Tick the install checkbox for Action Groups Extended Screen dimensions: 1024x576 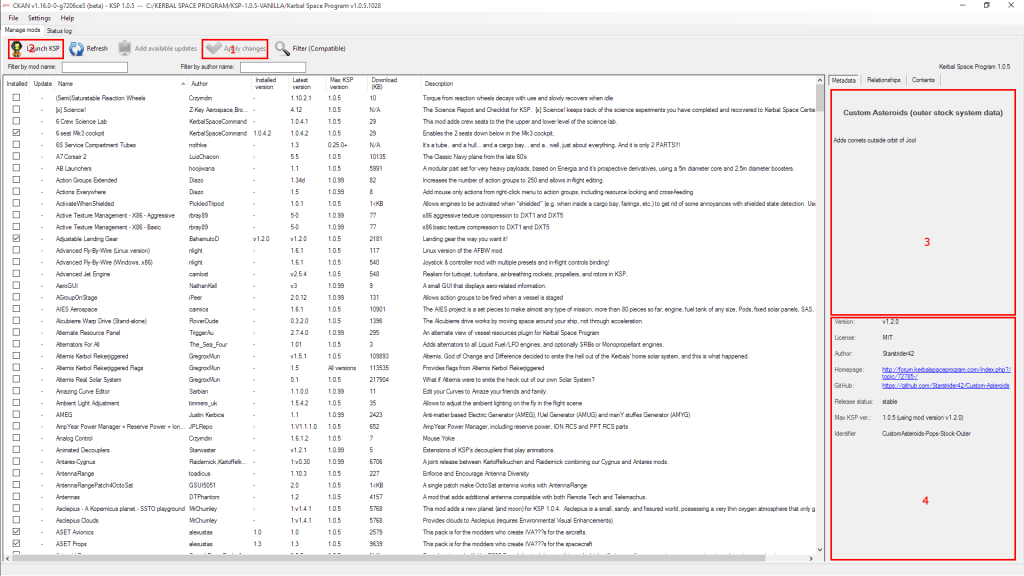pyautogui.click(x=16, y=180)
